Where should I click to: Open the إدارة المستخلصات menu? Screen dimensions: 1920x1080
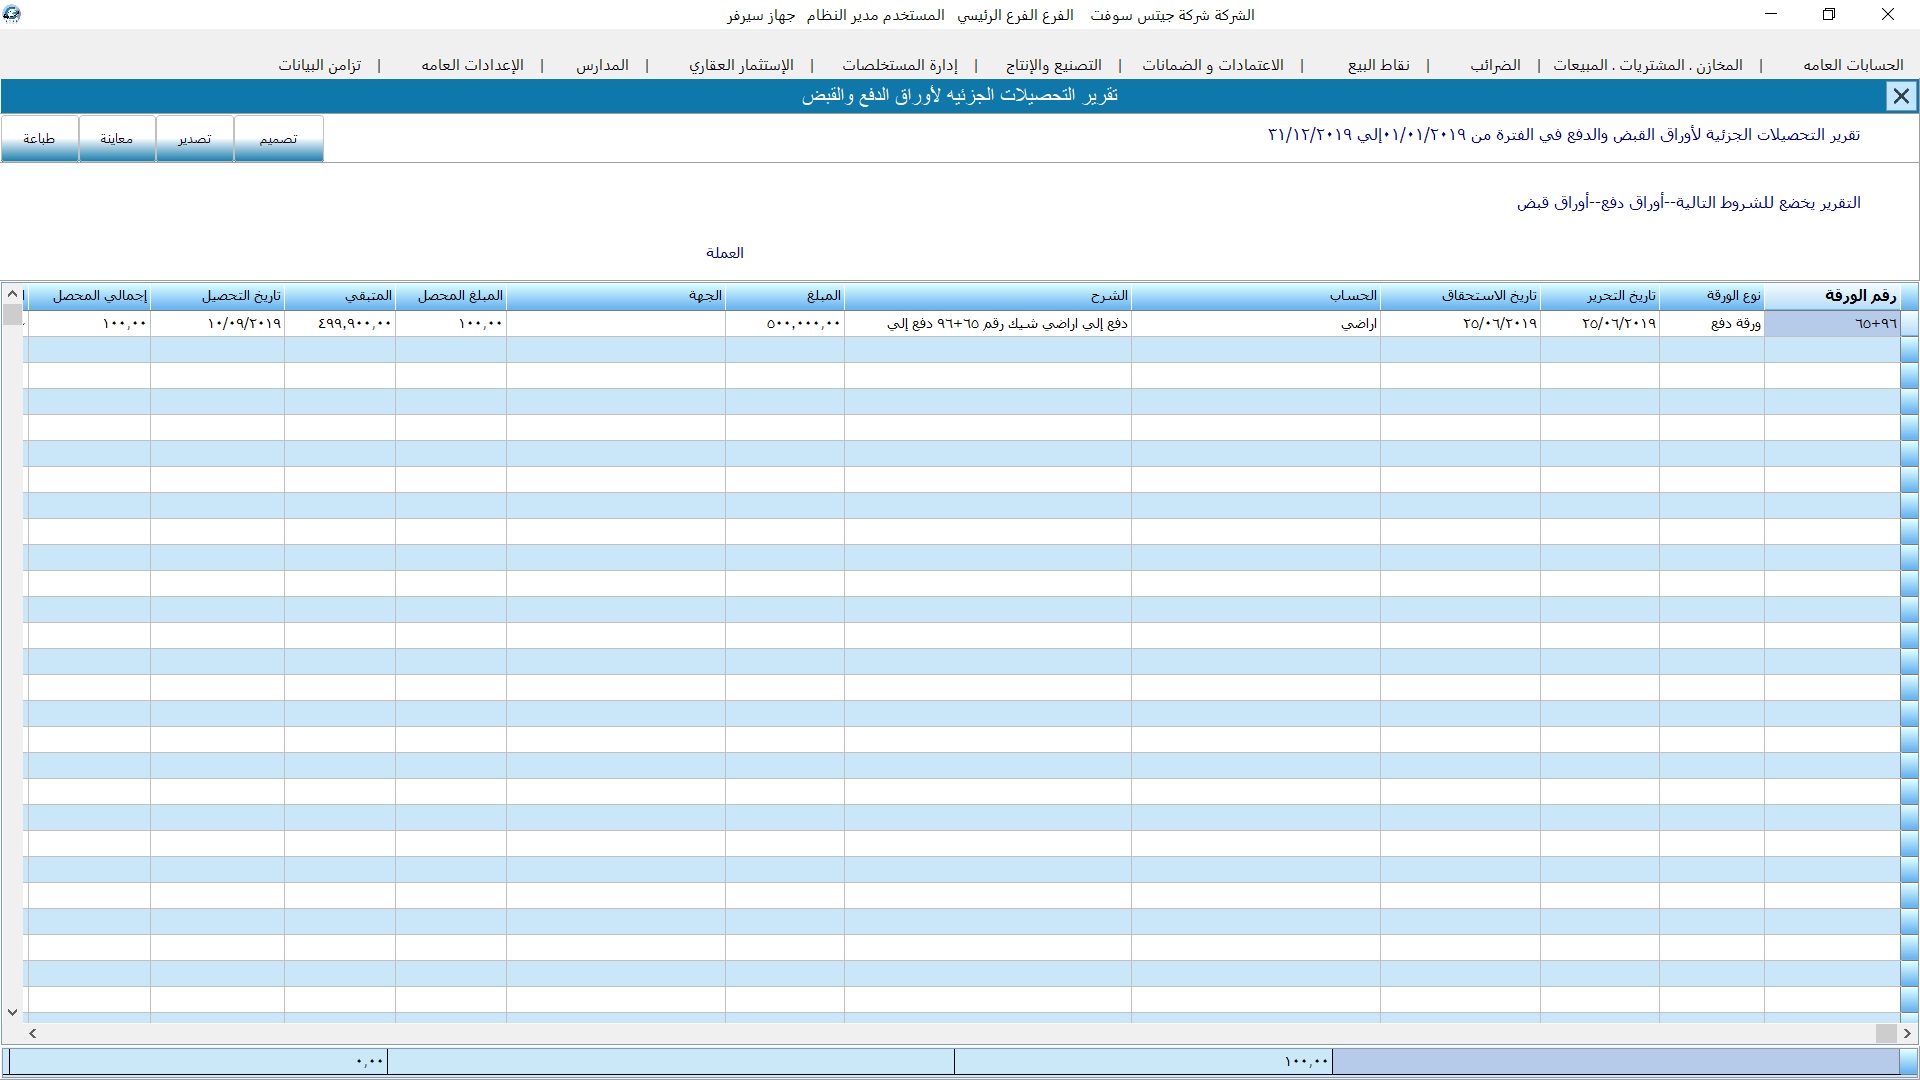(x=900, y=65)
